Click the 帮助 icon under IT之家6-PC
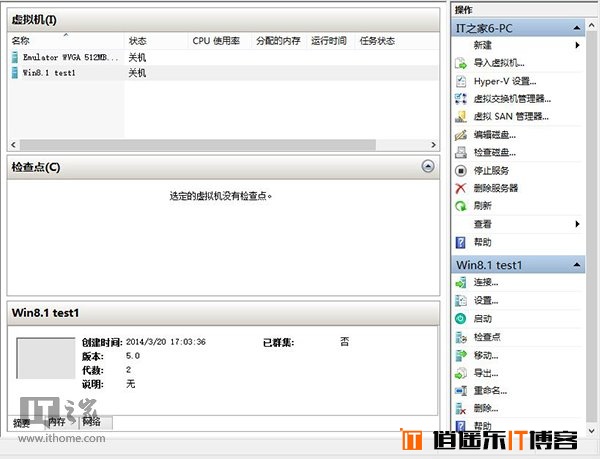 coord(461,242)
